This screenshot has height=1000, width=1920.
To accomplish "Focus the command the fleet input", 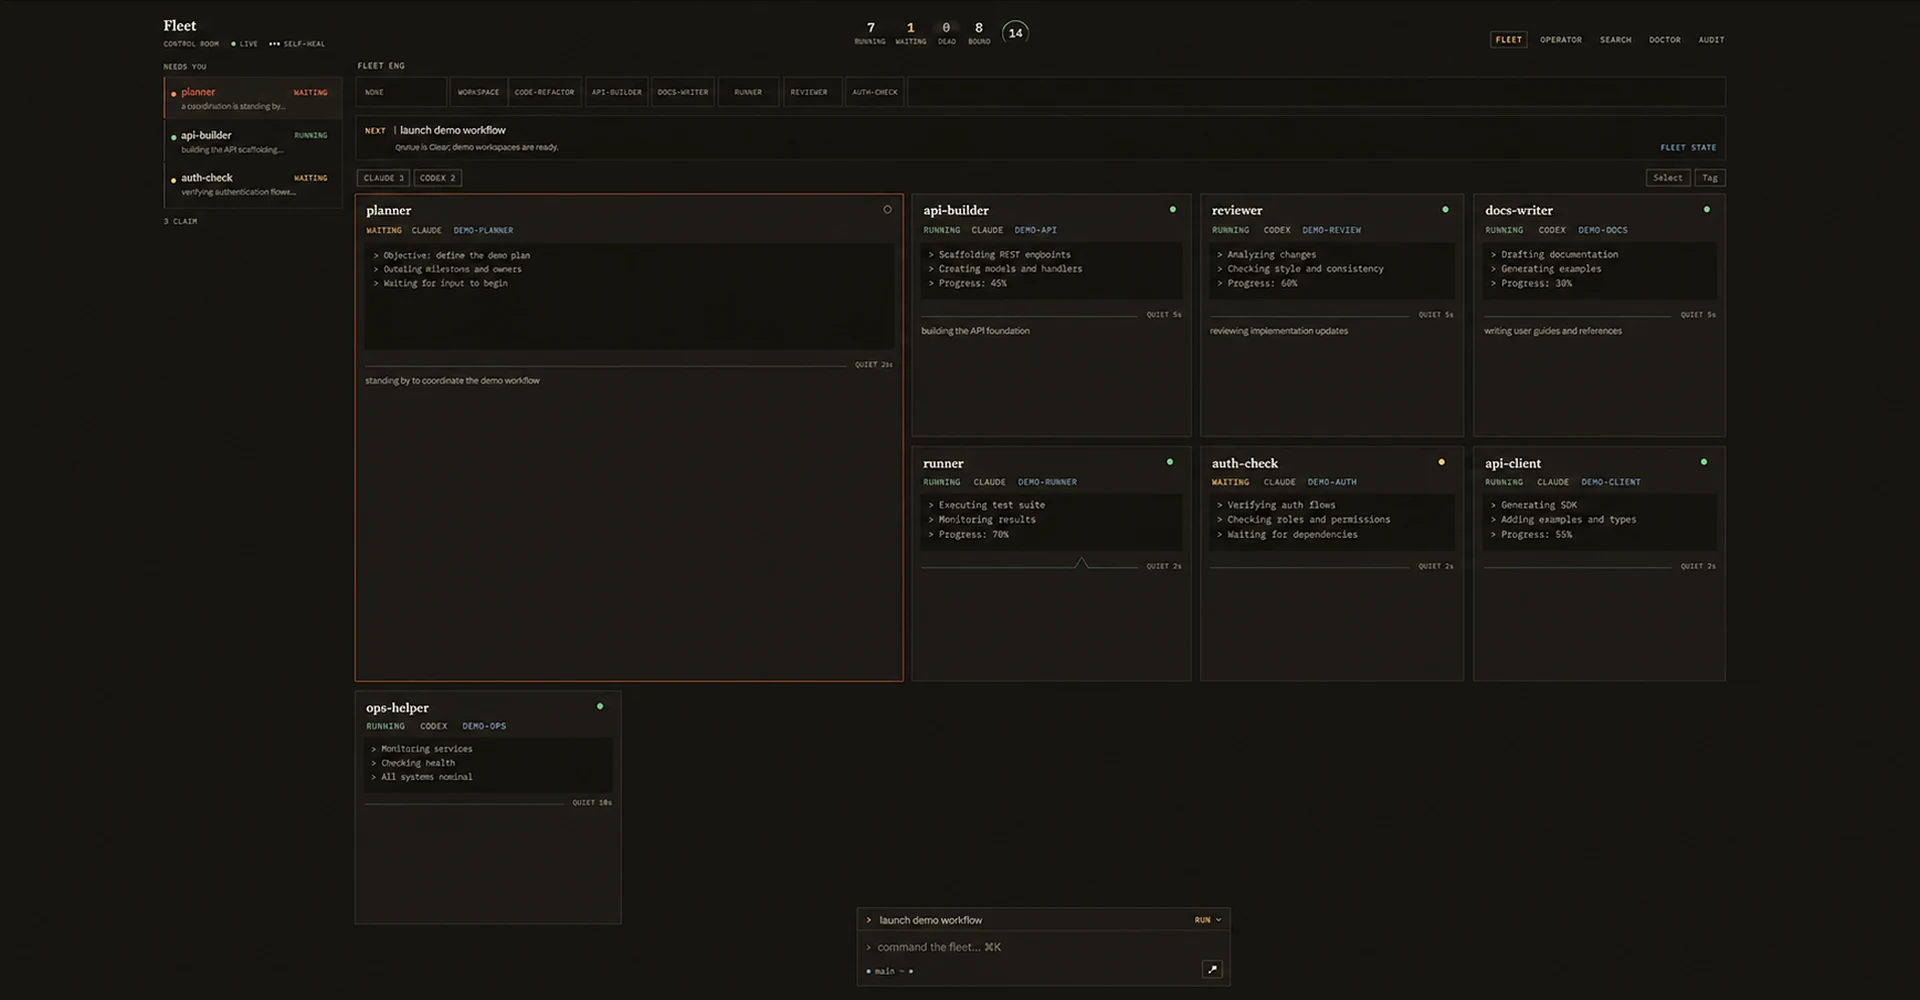I will 1043,947.
